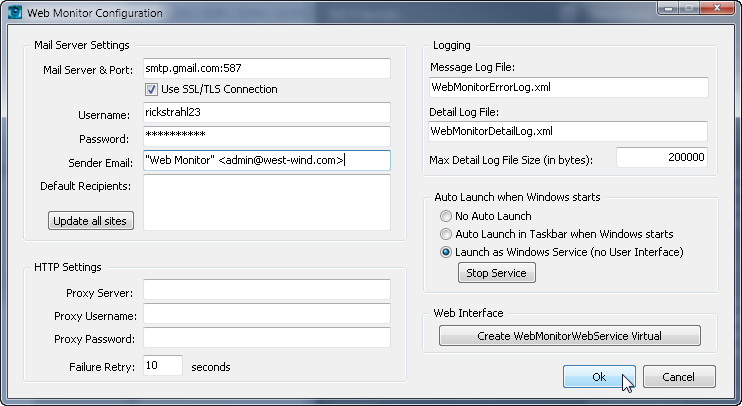Select the No Auto Launch option
The image size is (742, 406).
click(446, 216)
